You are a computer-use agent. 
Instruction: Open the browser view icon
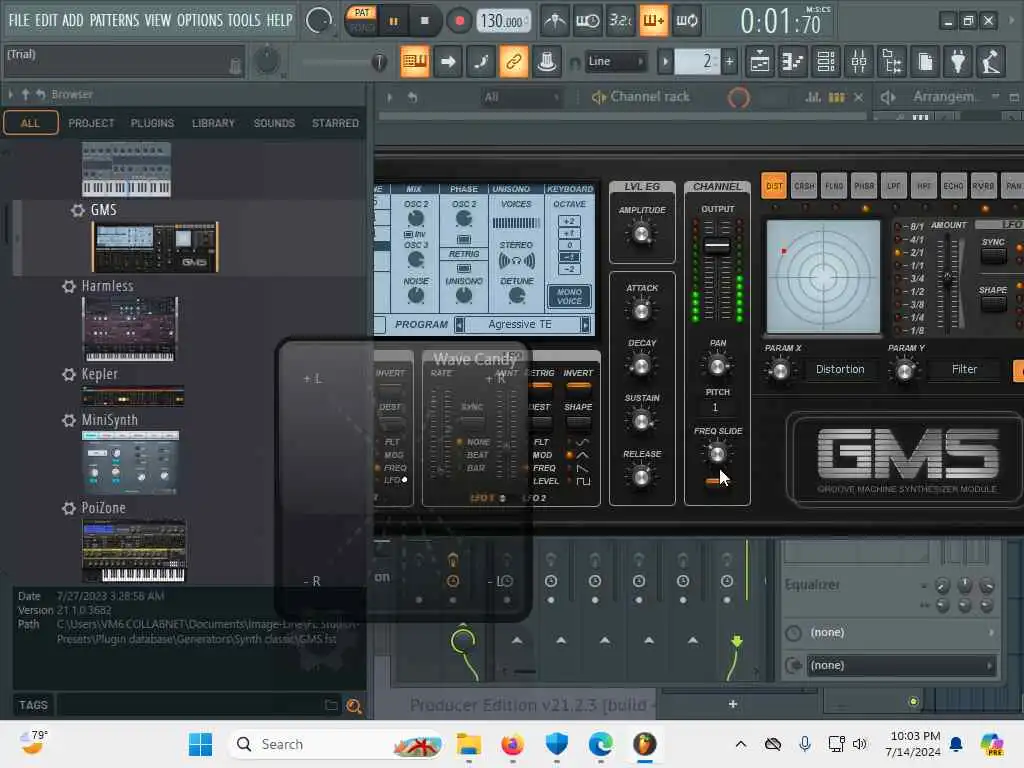pos(892,62)
